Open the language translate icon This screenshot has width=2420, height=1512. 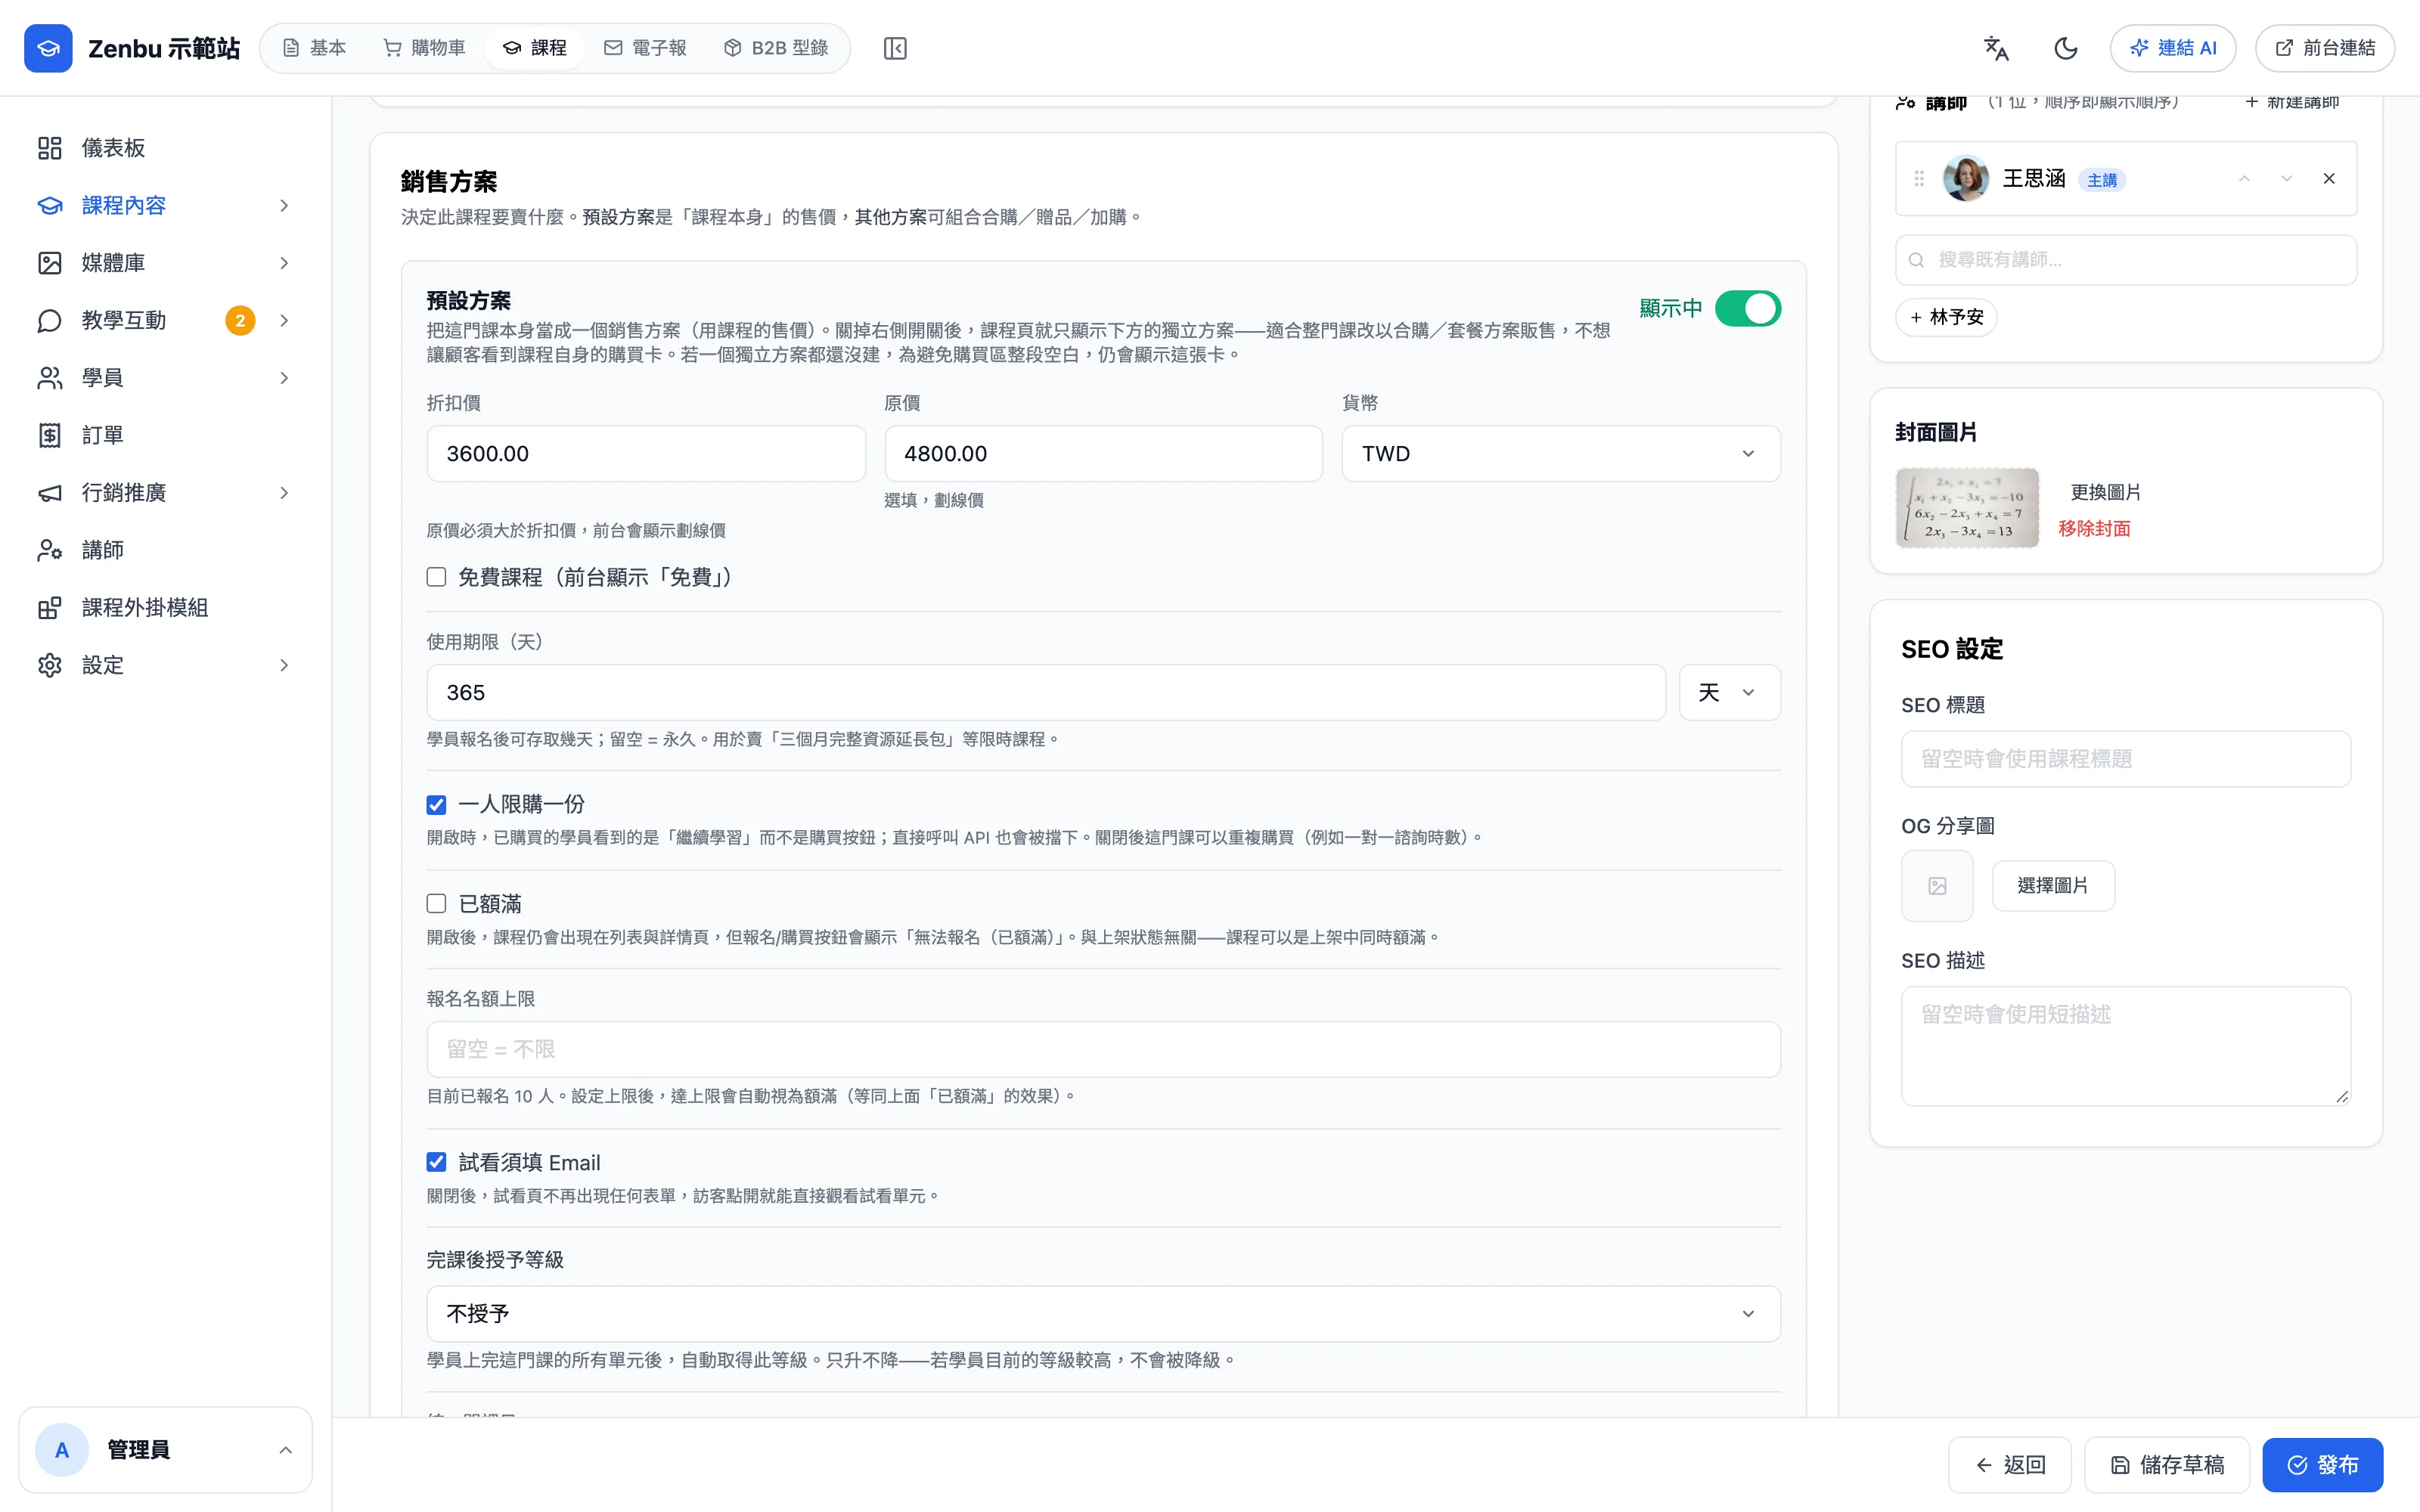pos(1996,48)
